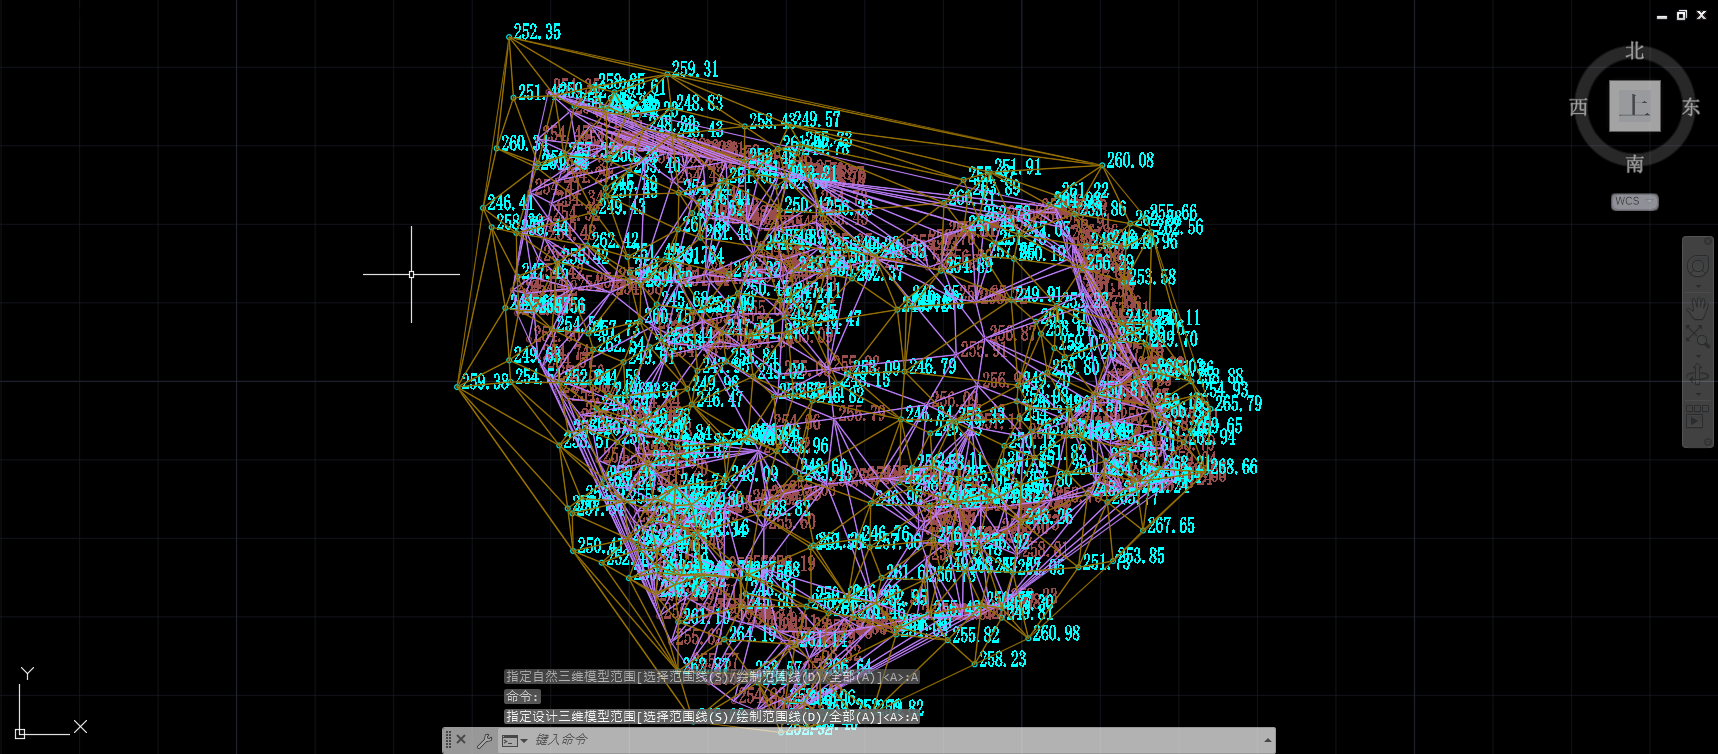Viewport: 1718px width, 754px height.
Task: Close the command line with its X
Action: coord(461,740)
